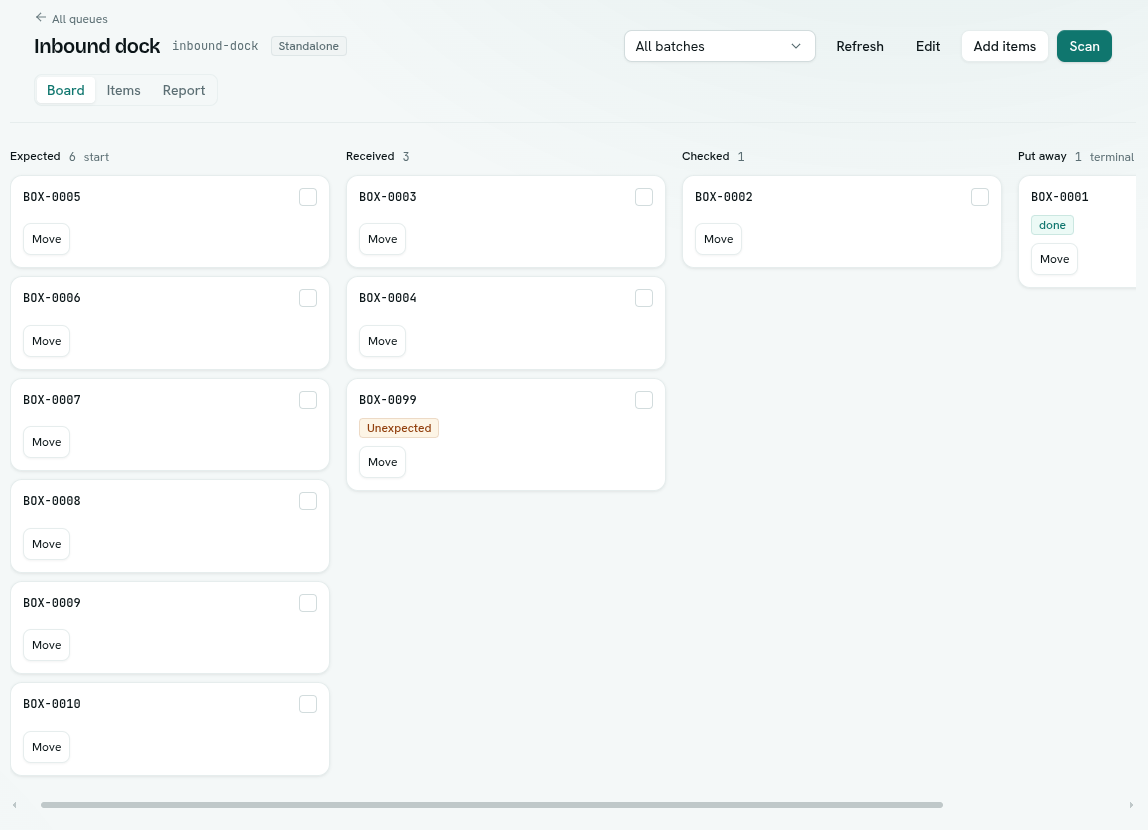Start a Scan
This screenshot has height=830, width=1148.
pyautogui.click(x=1084, y=46)
